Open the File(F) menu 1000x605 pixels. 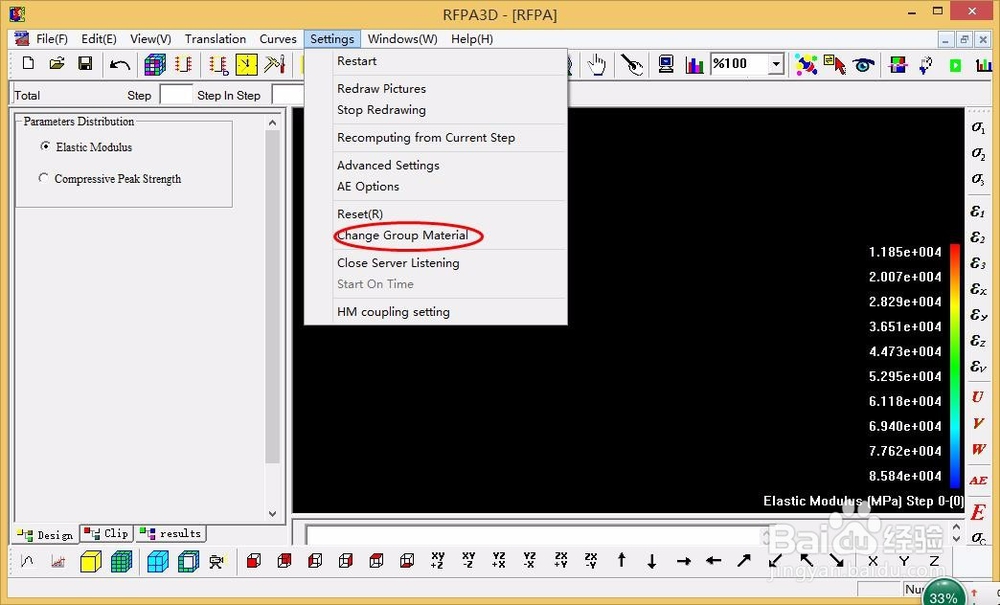(52, 39)
